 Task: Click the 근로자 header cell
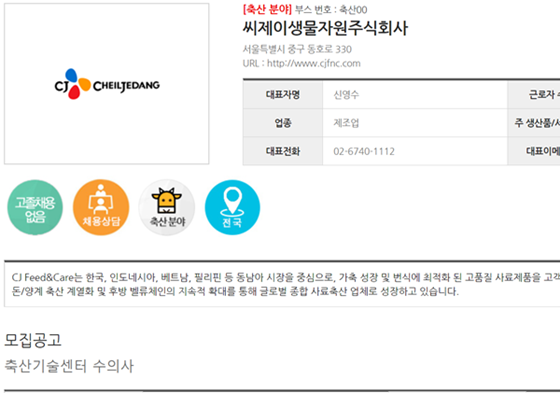point(534,95)
